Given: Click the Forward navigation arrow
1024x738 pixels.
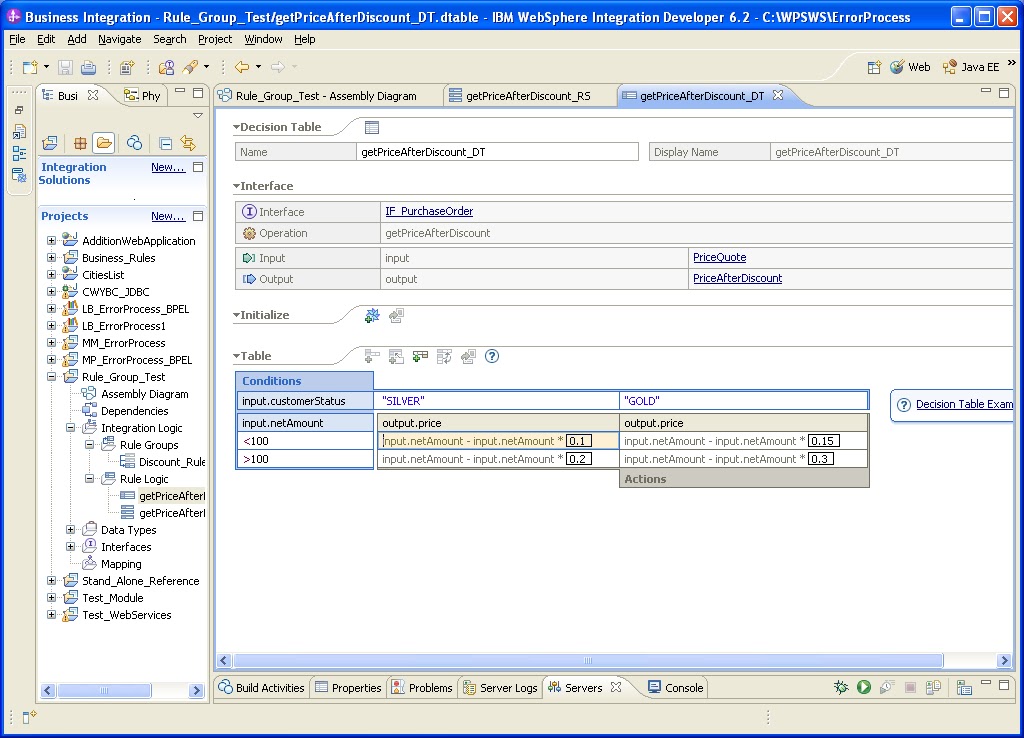Looking at the screenshot, I should click(278, 67).
